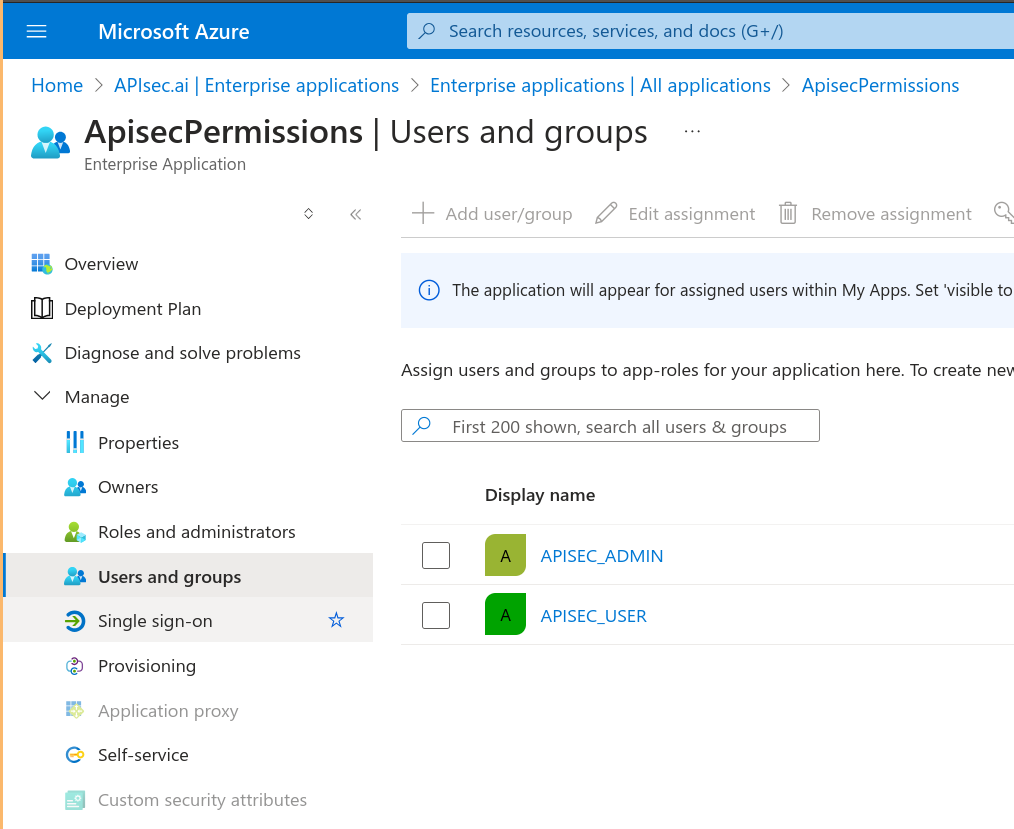Viewport: 1014px width, 829px height.
Task: Open Roles and administrators menu item
Action: click(x=196, y=532)
